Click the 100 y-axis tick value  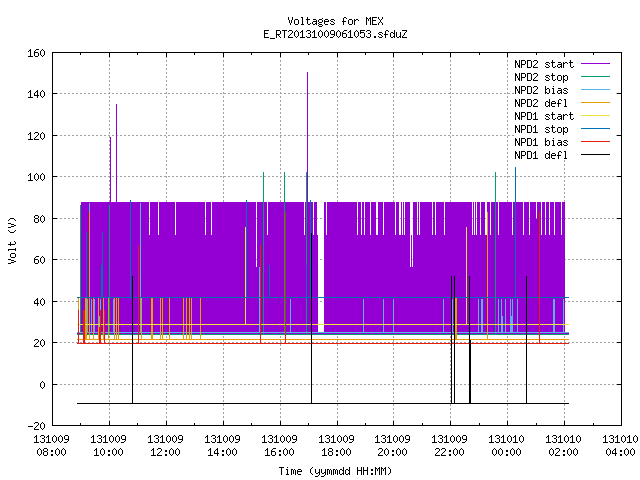click(36, 177)
